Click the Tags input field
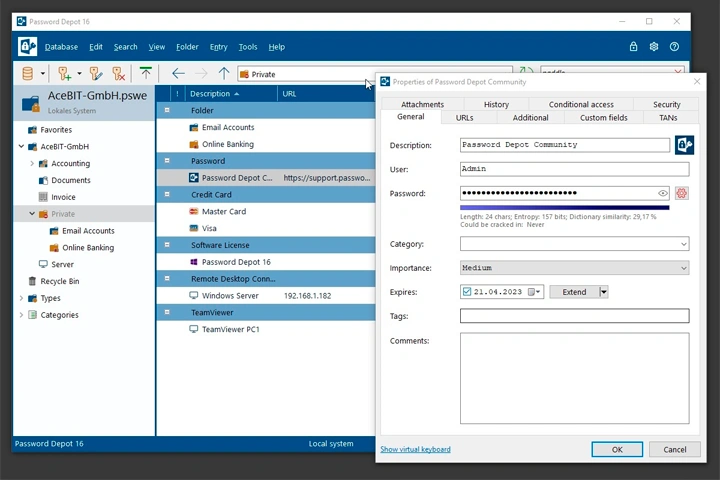 pyautogui.click(x=574, y=316)
